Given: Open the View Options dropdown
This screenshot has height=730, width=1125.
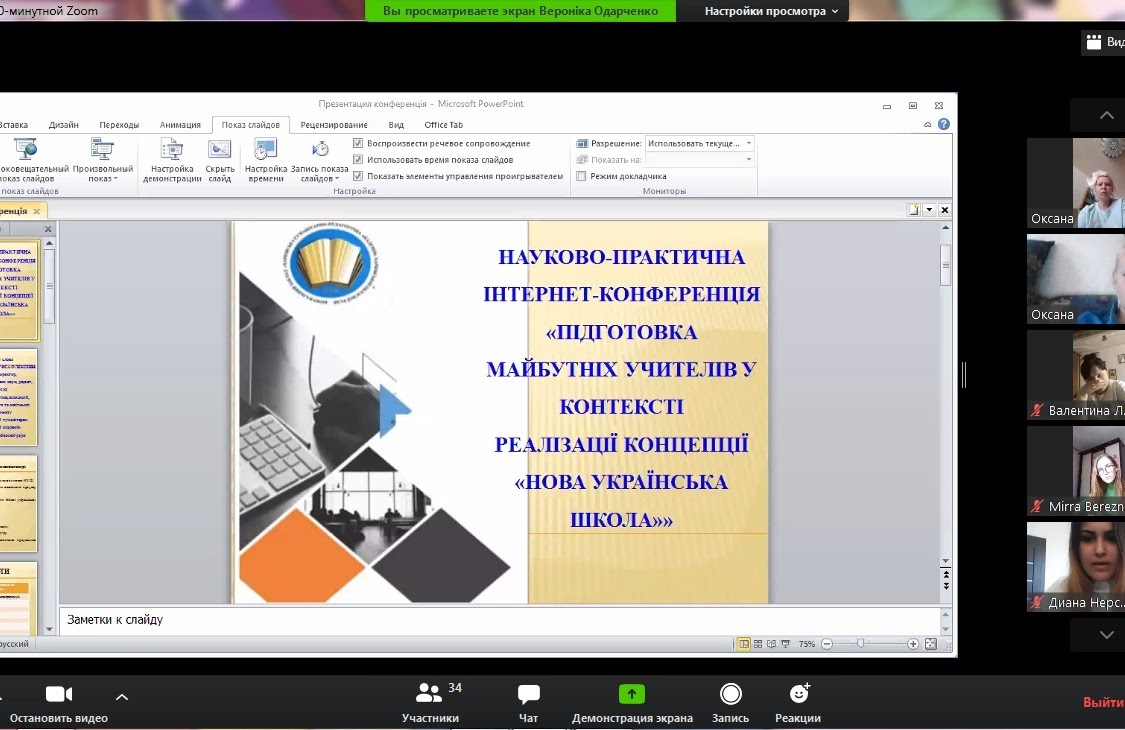Looking at the screenshot, I should click(771, 11).
